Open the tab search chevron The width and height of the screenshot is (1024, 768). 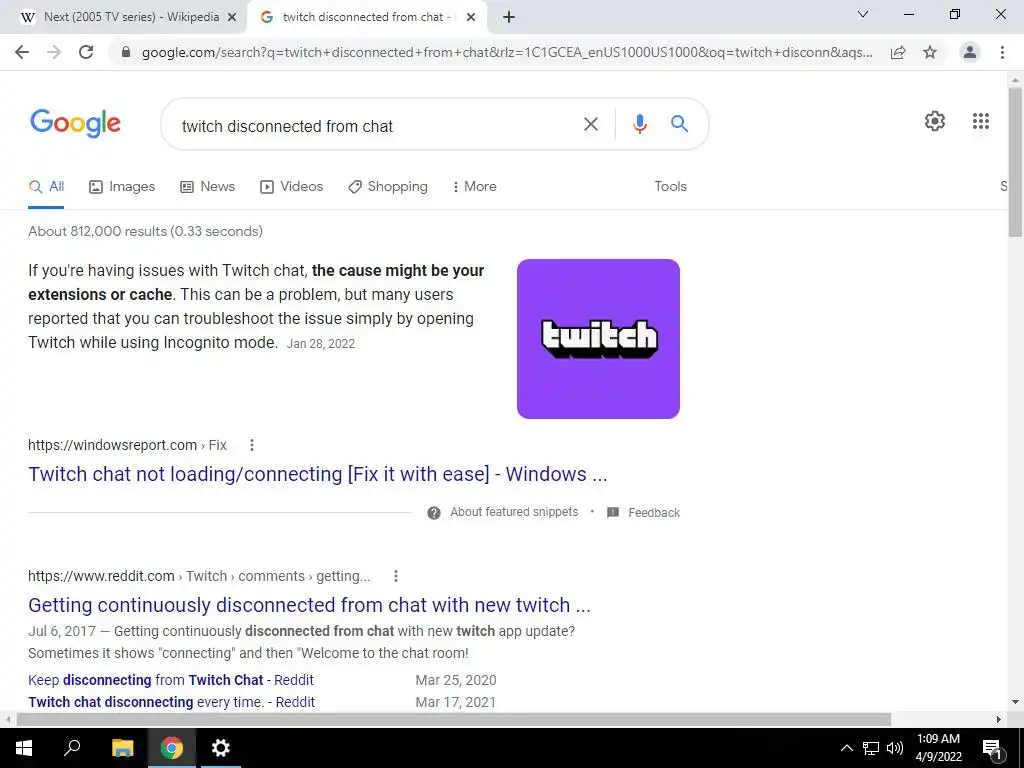tap(863, 14)
